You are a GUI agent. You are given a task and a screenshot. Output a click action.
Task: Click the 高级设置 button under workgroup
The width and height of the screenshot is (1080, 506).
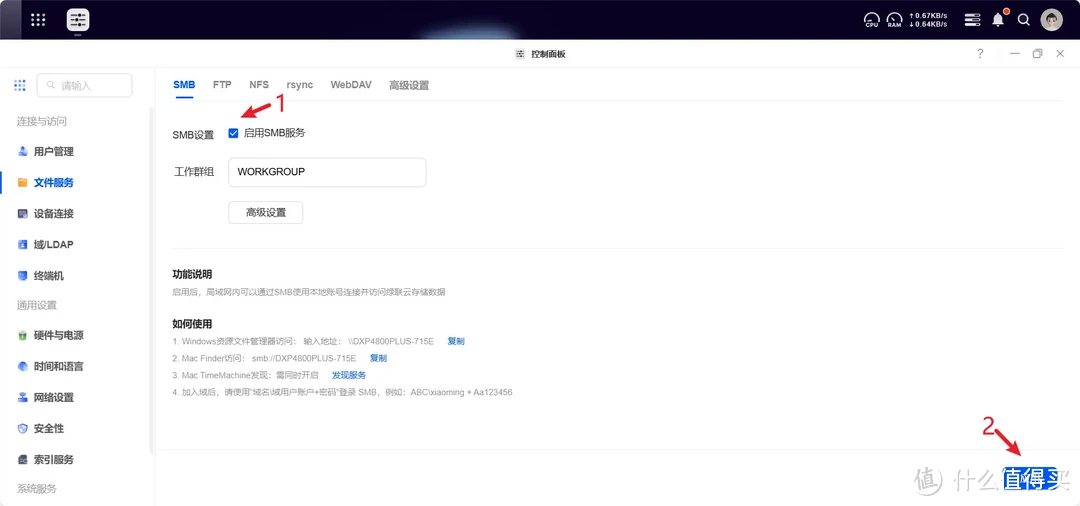(x=266, y=213)
